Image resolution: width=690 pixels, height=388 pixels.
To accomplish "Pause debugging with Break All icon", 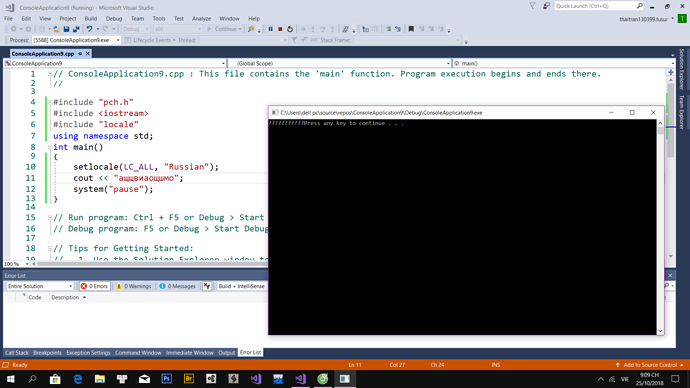I will click(270, 29).
